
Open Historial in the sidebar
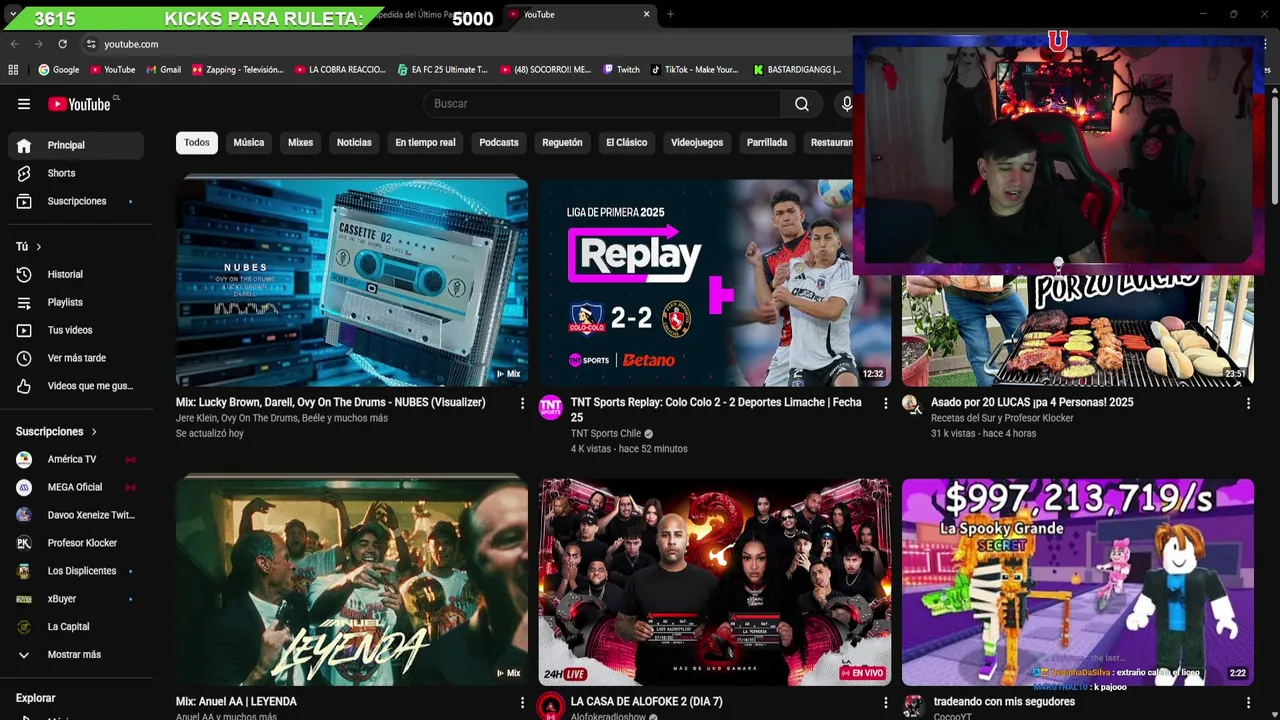coord(76,274)
